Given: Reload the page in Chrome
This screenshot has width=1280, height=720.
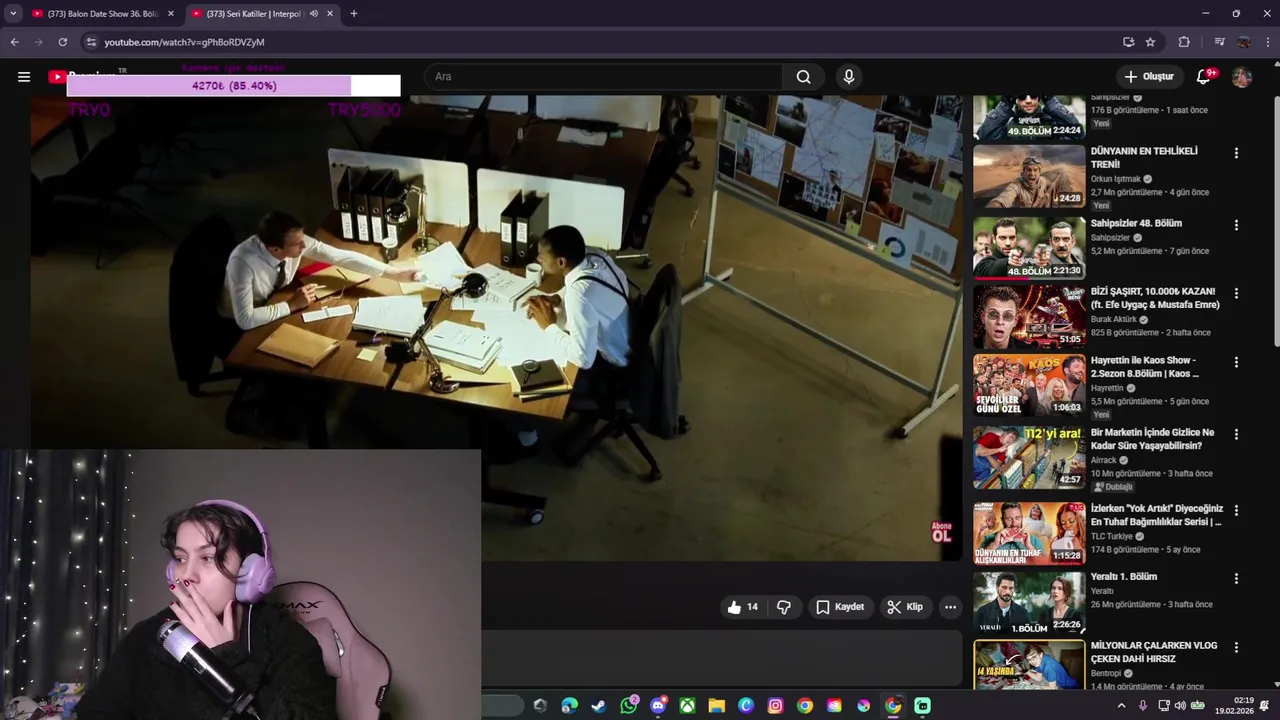Looking at the screenshot, I should click(x=62, y=42).
